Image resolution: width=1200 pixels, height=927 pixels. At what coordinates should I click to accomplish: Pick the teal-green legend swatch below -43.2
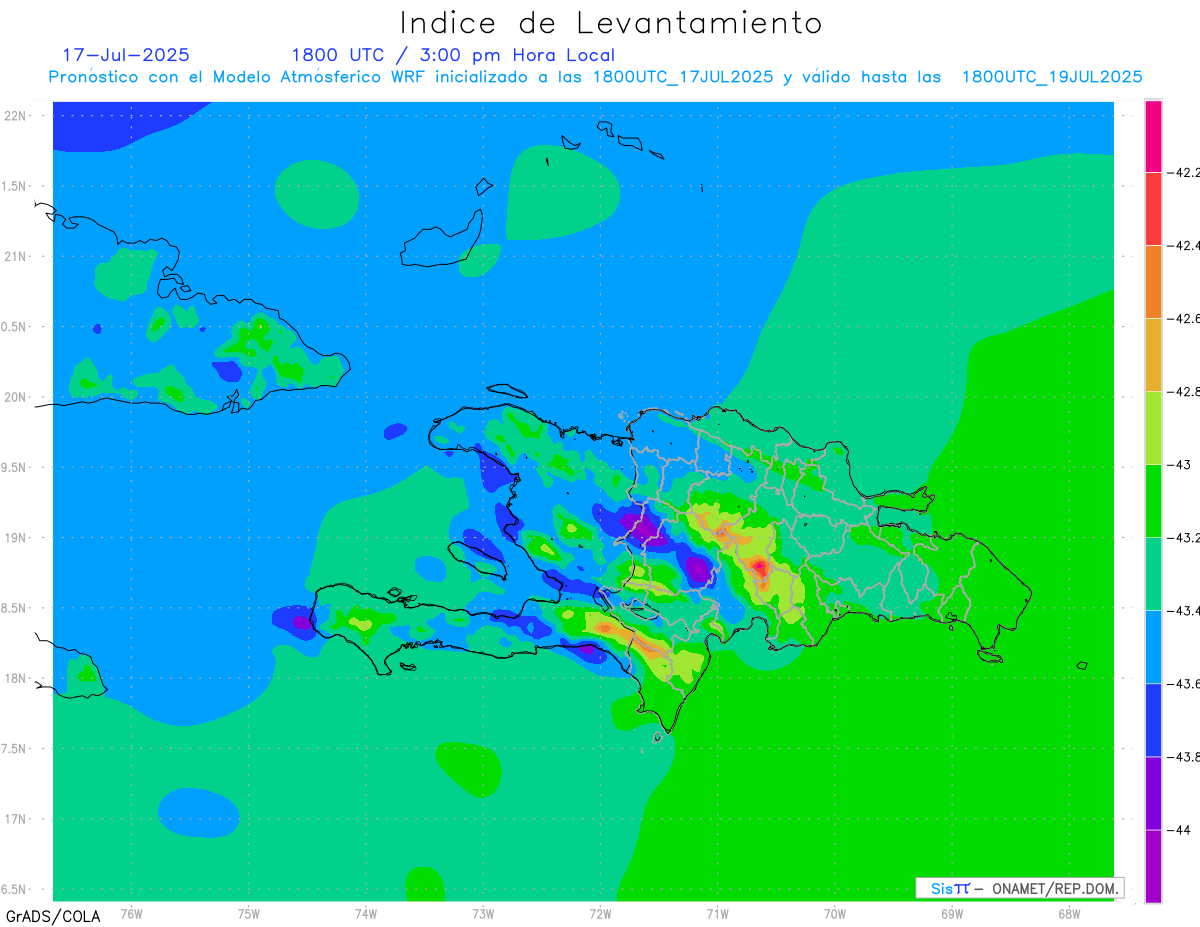1153,573
